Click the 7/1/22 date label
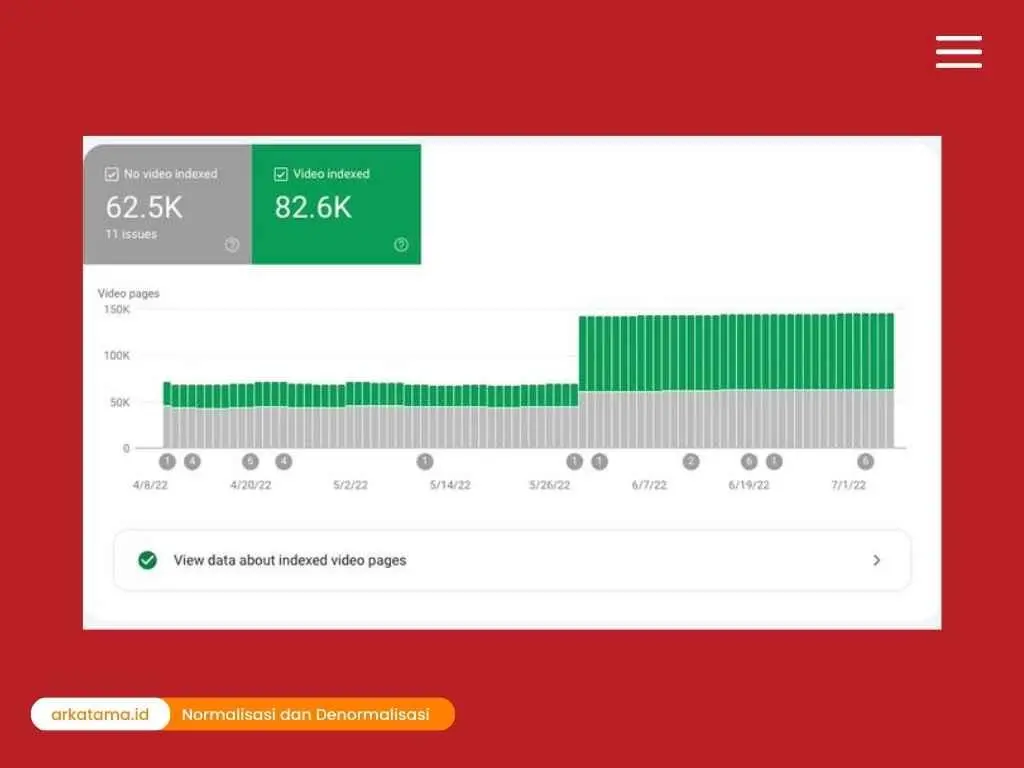The width and height of the screenshot is (1024, 768). coord(848,485)
